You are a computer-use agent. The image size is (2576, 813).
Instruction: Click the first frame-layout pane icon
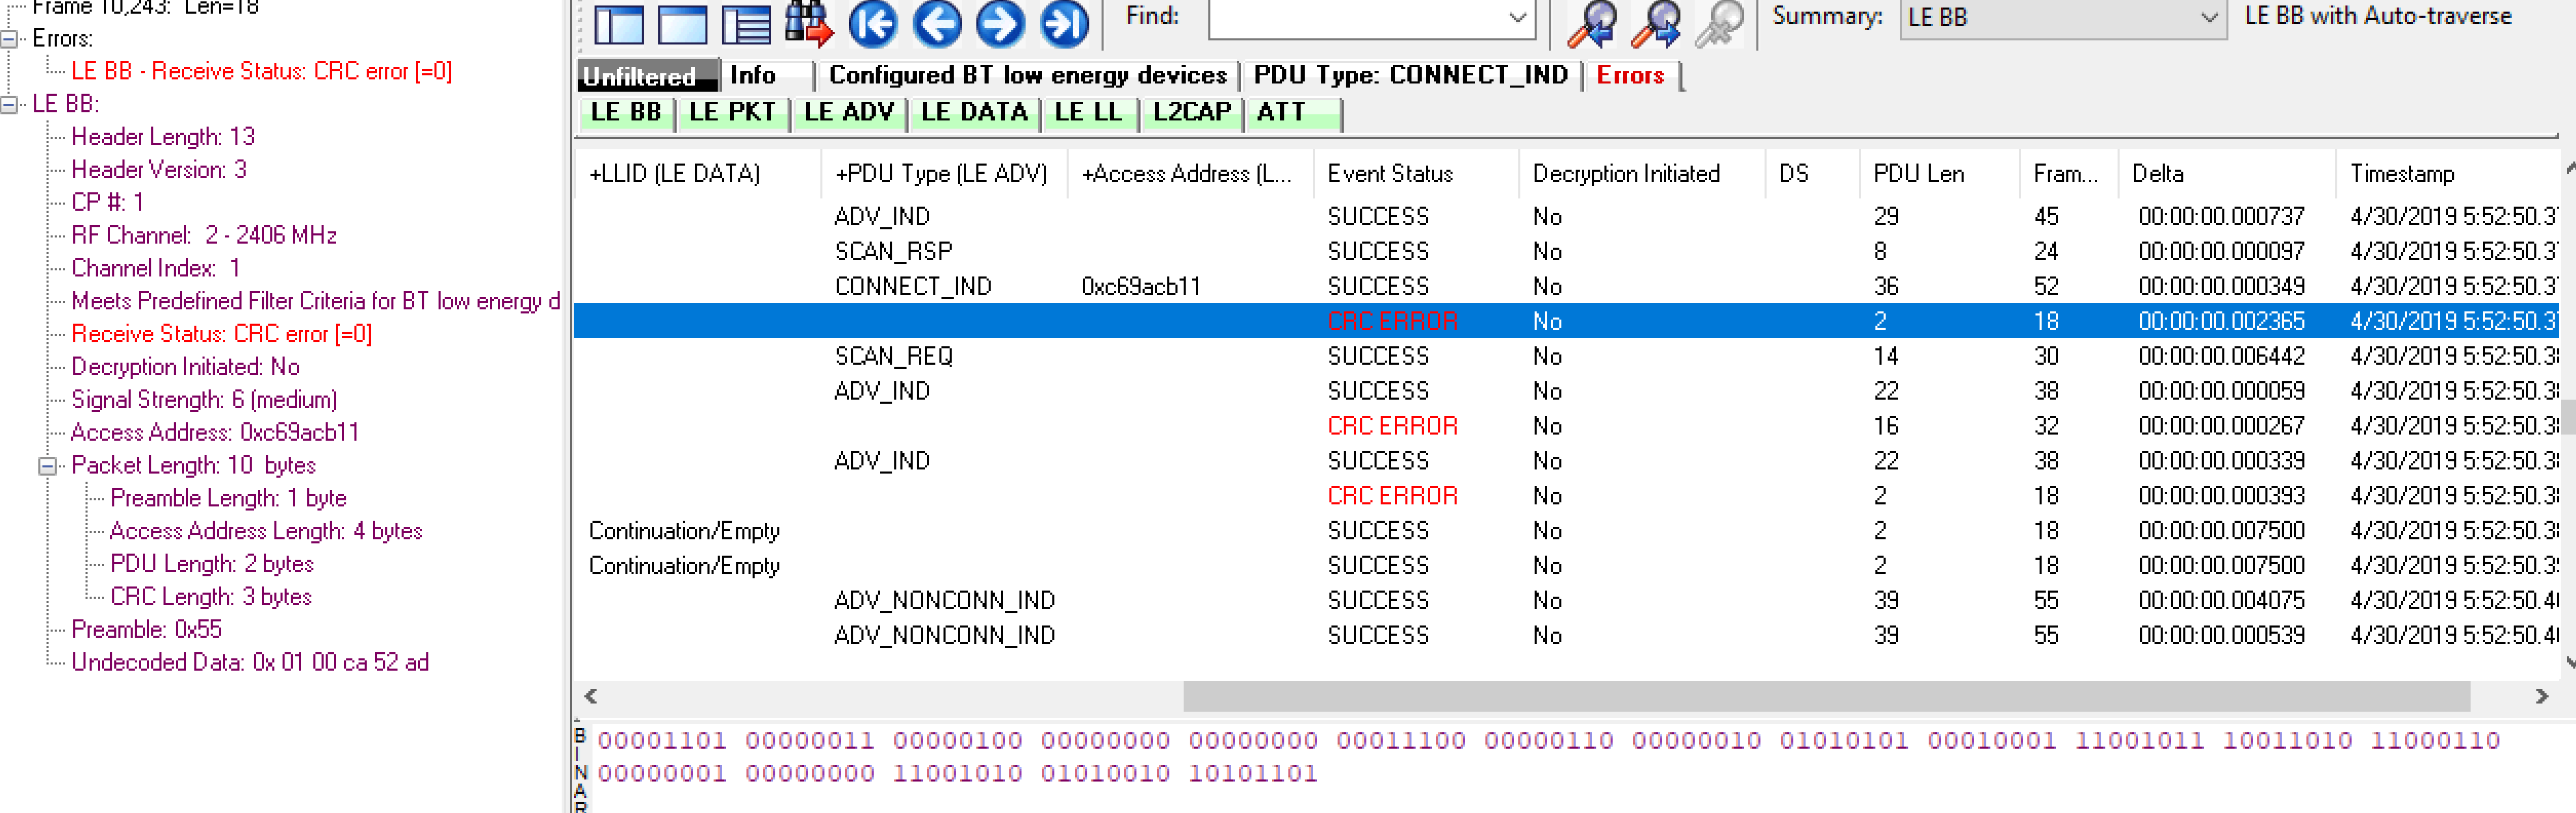tap(619, 24)
